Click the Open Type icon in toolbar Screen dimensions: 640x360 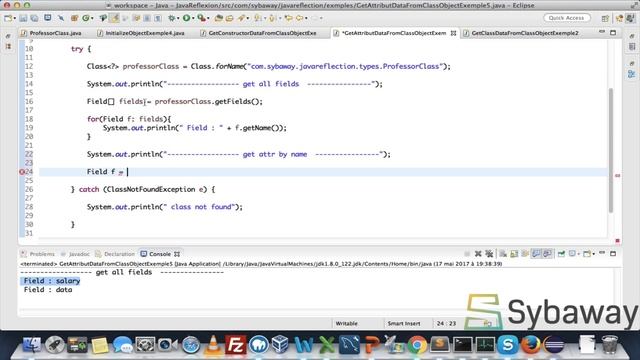[218, 18]
